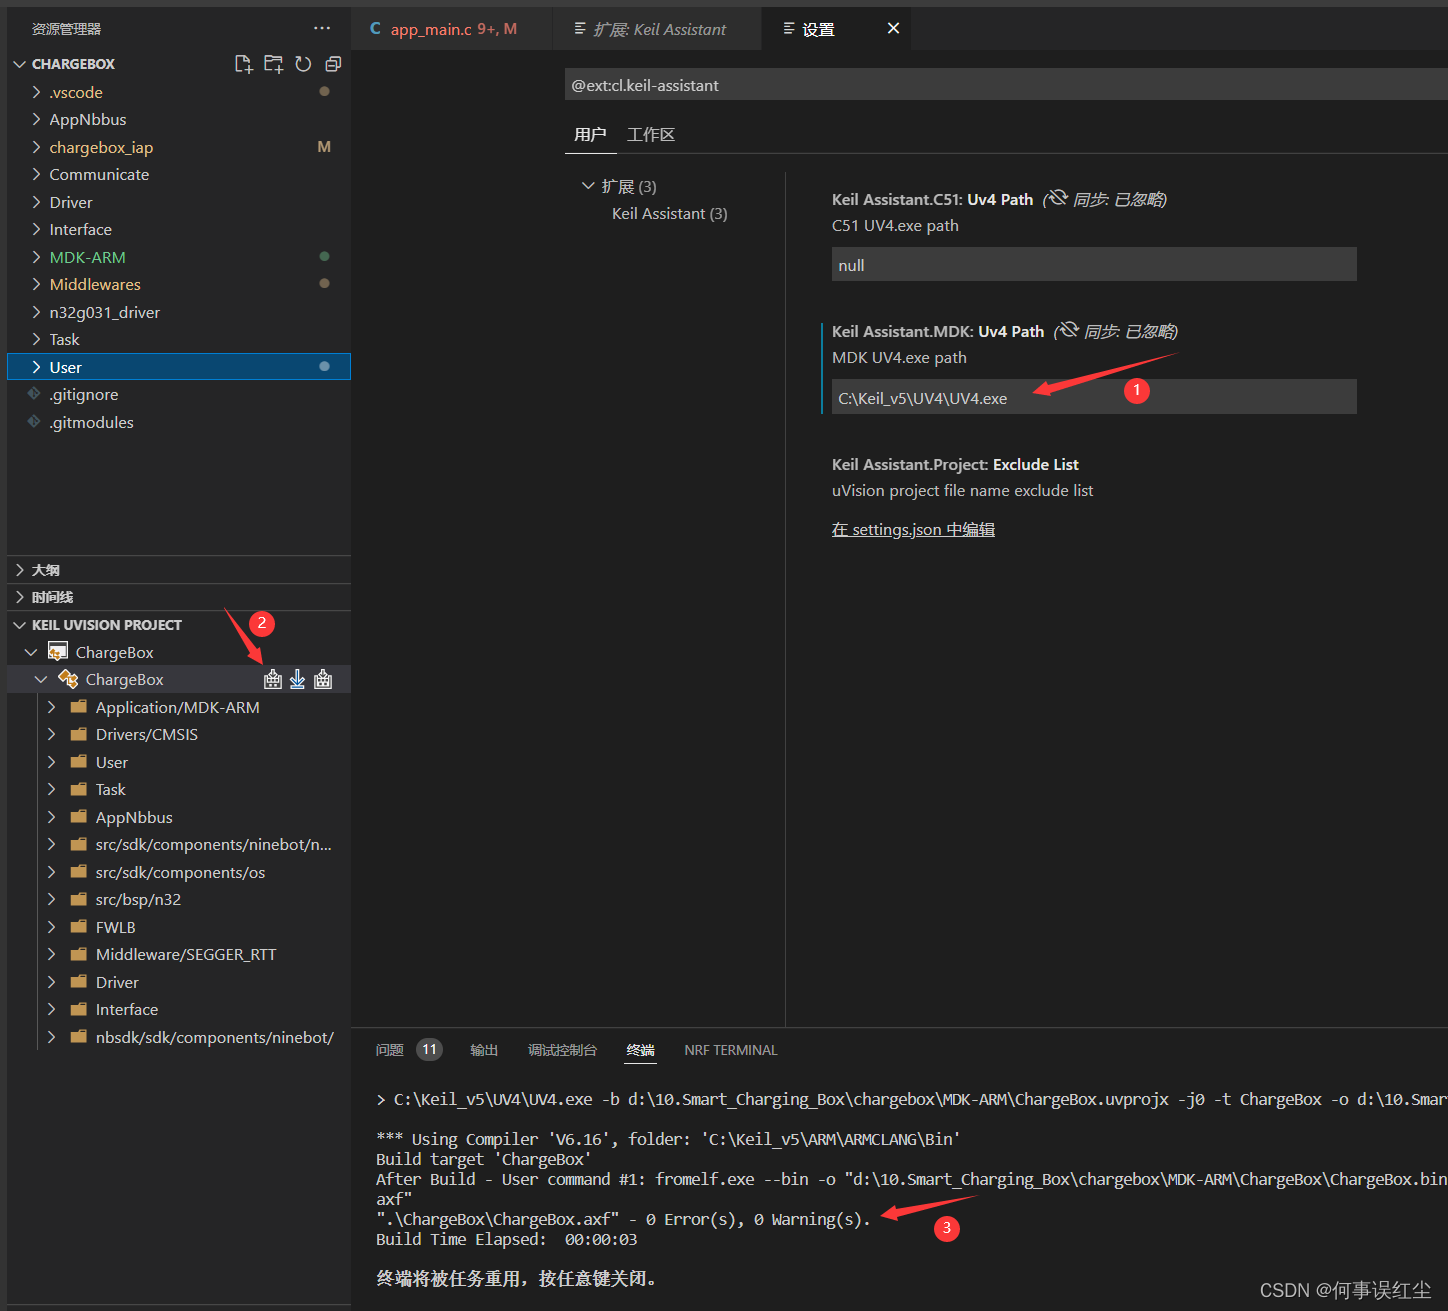
Task: Click the C file icon on app_main.c tab
Action: [x=375, y=28]
